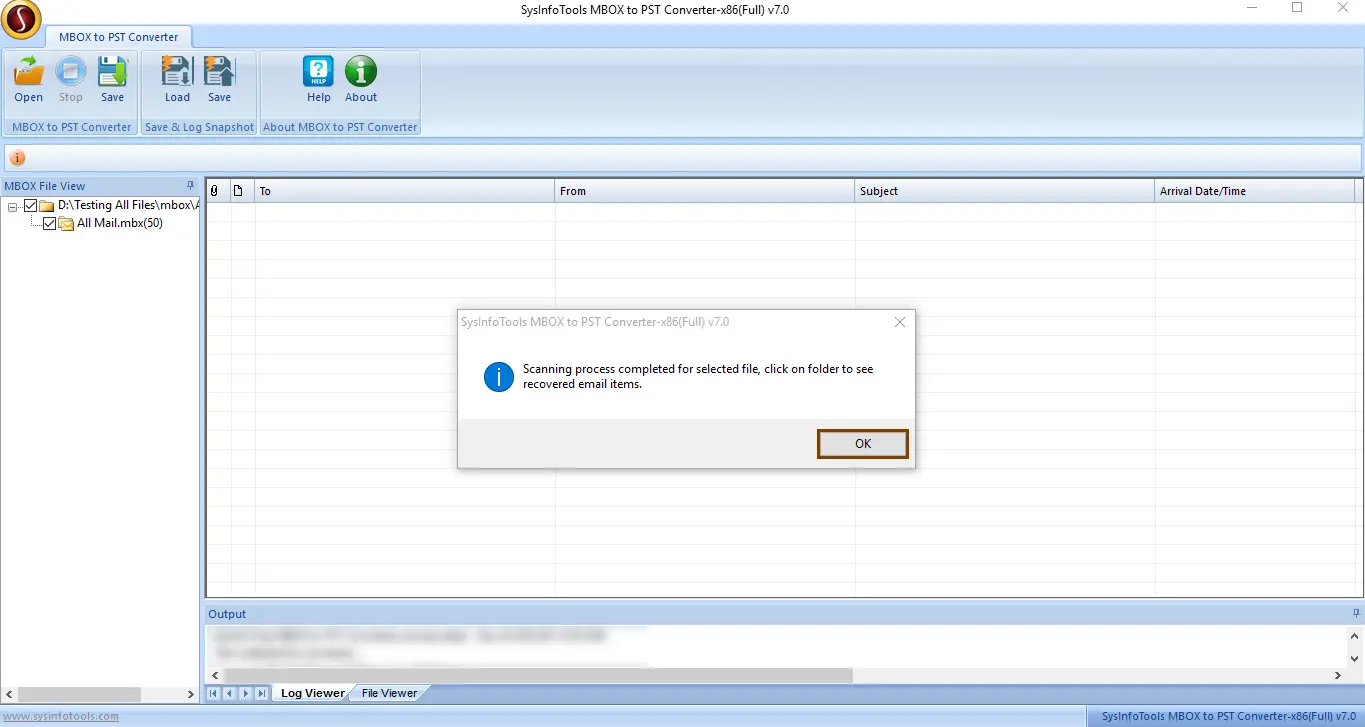This screenshot has height=727, width=1365.
Task: Click the 'About MBOX to PST Converter' group label
Action: (340, 127)
